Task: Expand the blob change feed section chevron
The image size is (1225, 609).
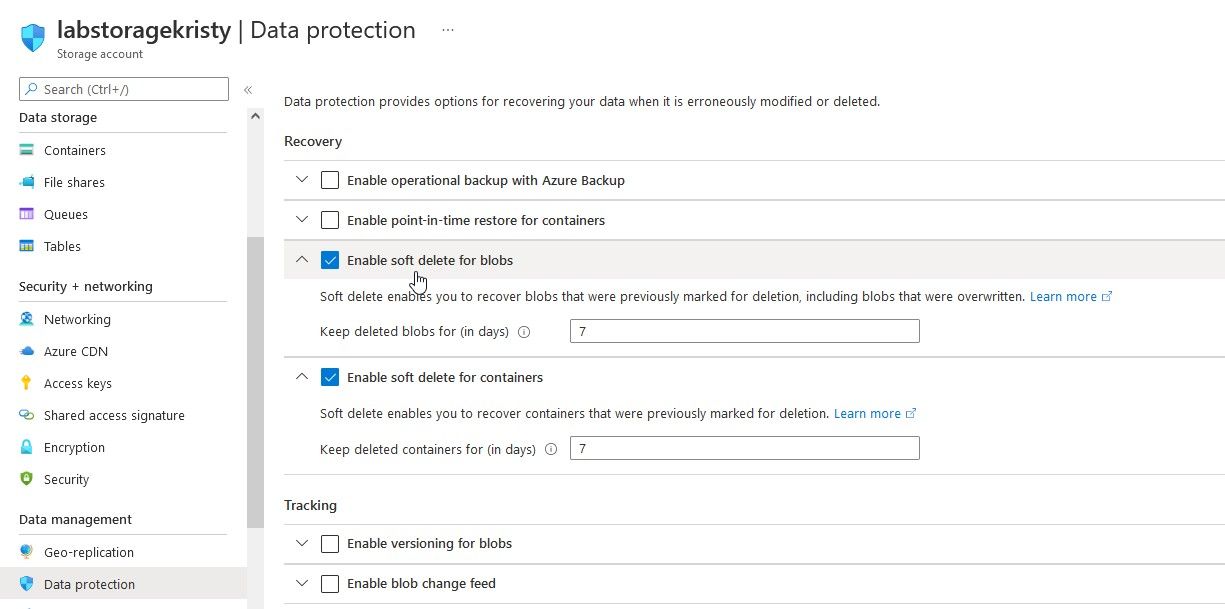Action: pyautogui.click(x=302, y=584)
